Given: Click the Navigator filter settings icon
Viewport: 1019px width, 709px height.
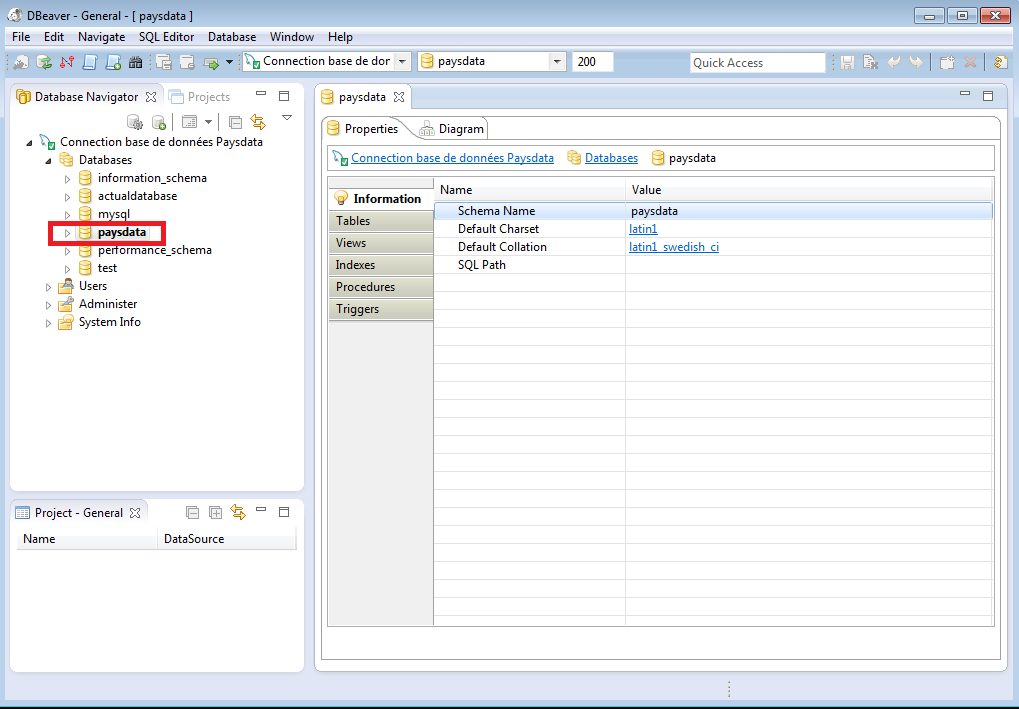Looking at the screenshot, I should pyautogui.click(x=189, y=122).
